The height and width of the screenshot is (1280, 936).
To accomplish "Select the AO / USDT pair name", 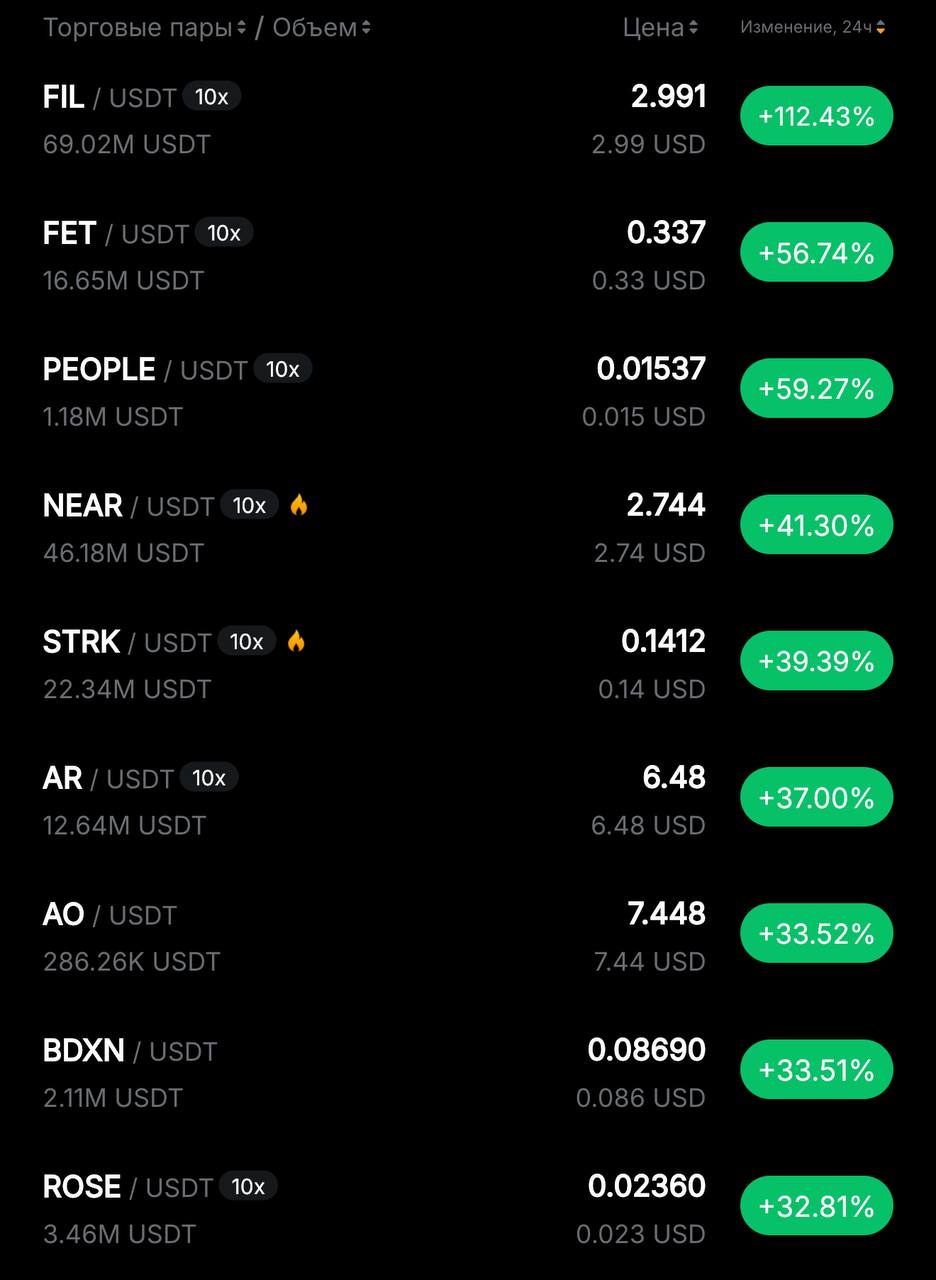I will coord(109,915).
